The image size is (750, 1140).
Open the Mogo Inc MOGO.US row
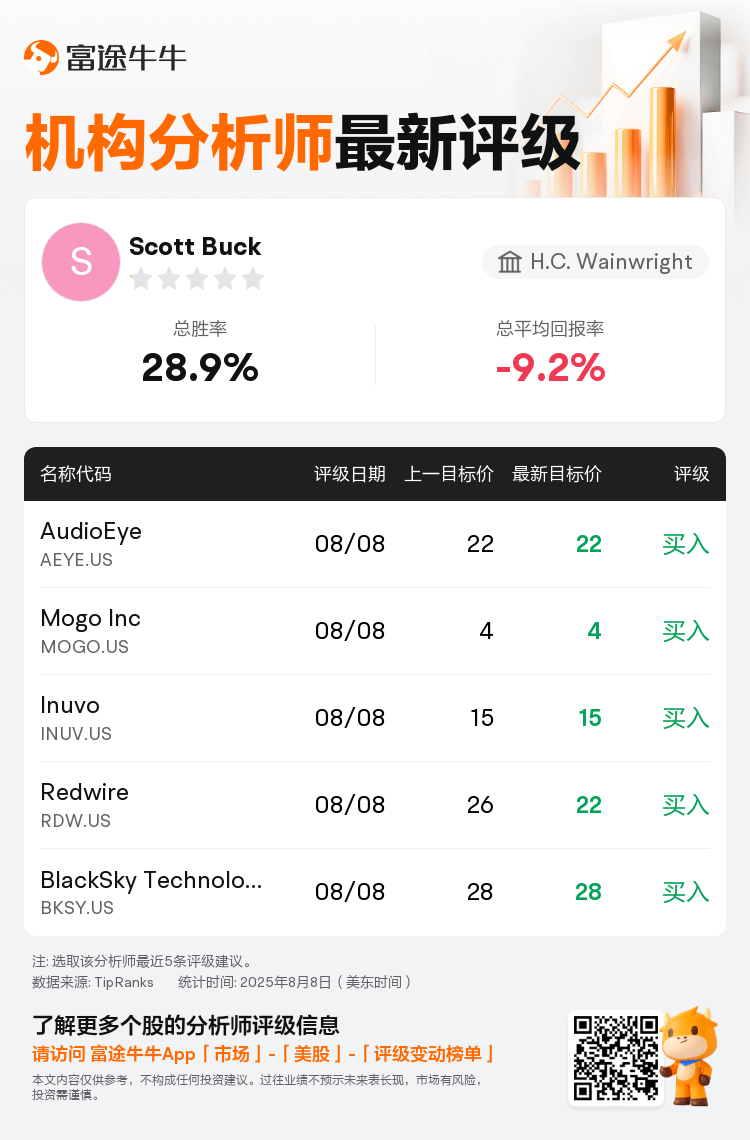point(375,631)
